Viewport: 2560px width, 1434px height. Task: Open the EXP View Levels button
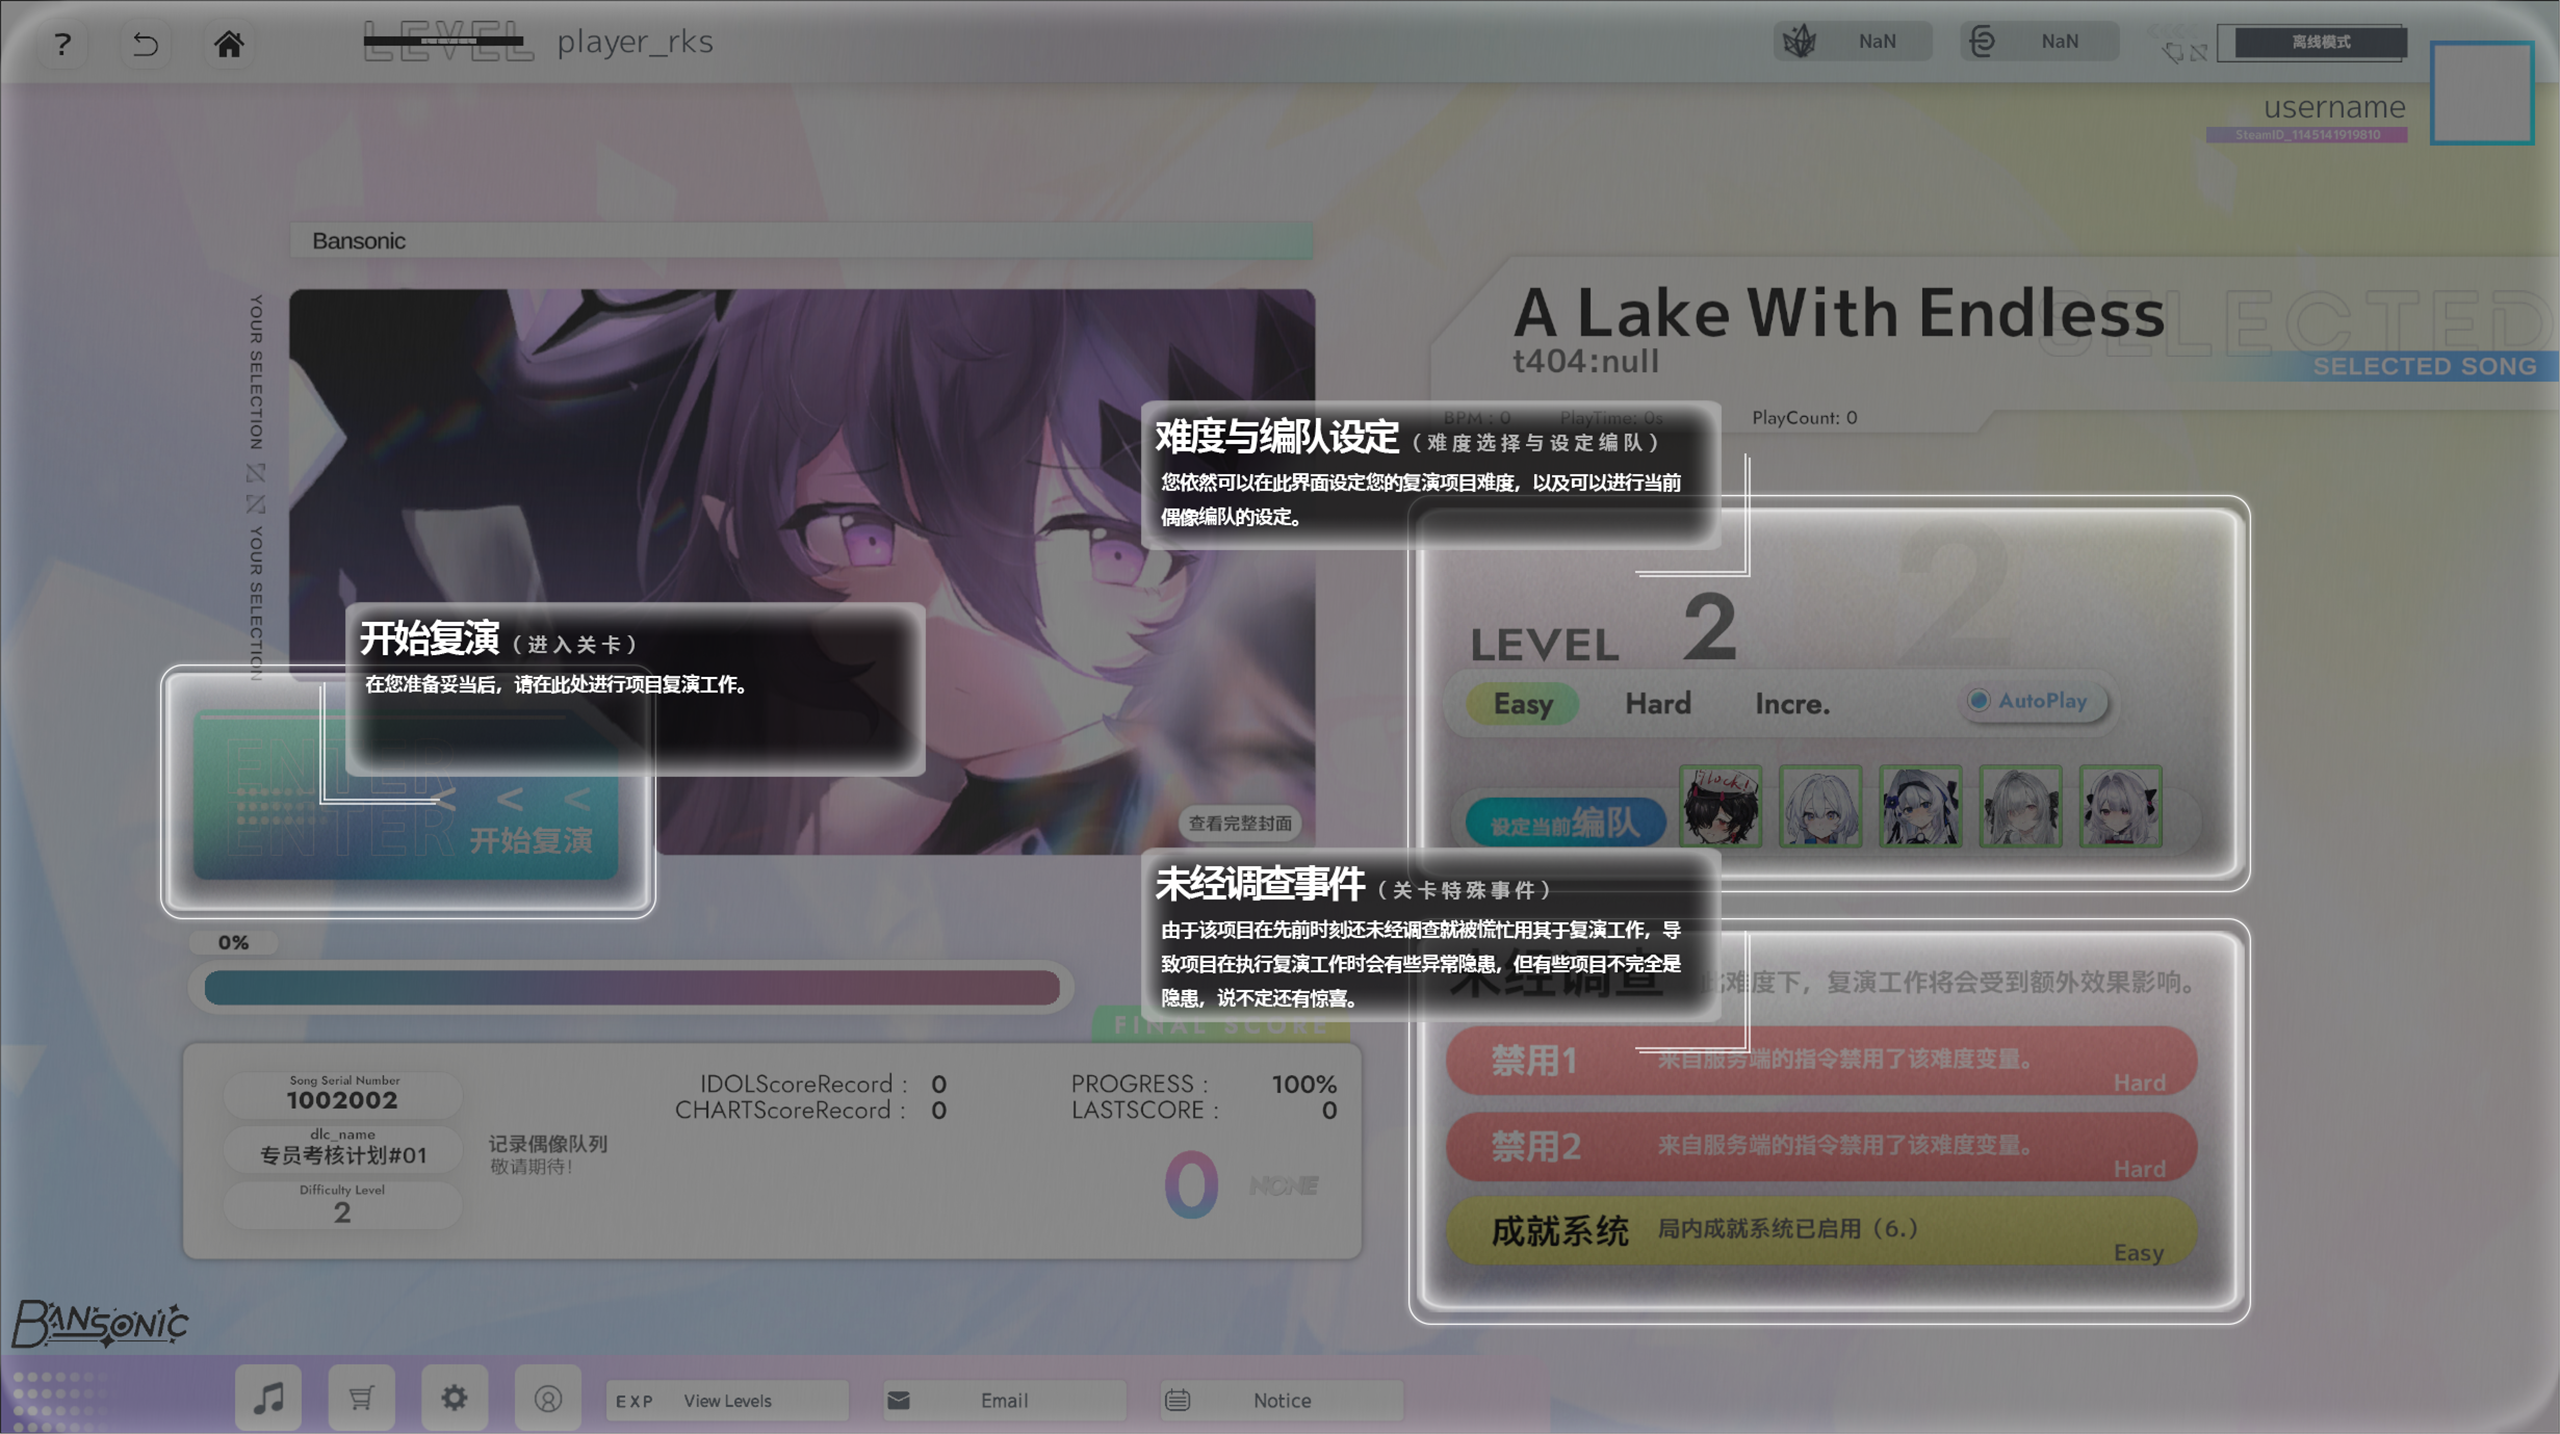[727, 1400]
